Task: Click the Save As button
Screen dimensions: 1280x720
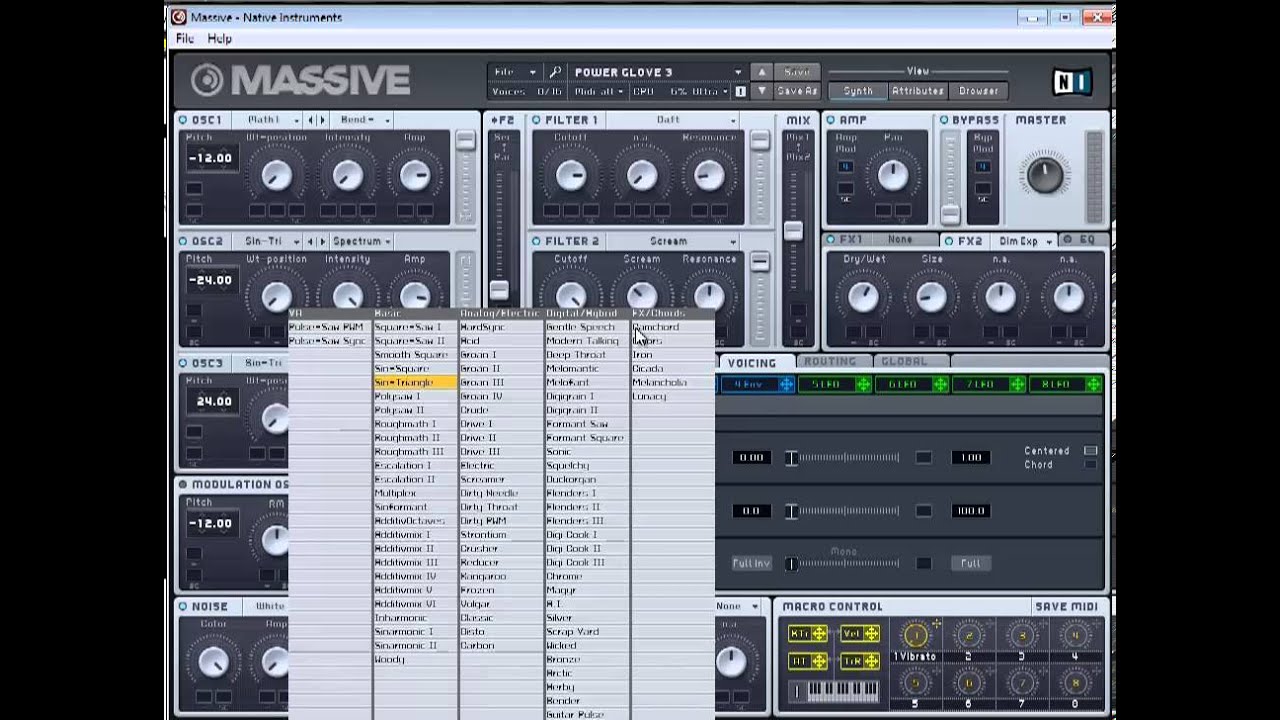Action: 796,91
